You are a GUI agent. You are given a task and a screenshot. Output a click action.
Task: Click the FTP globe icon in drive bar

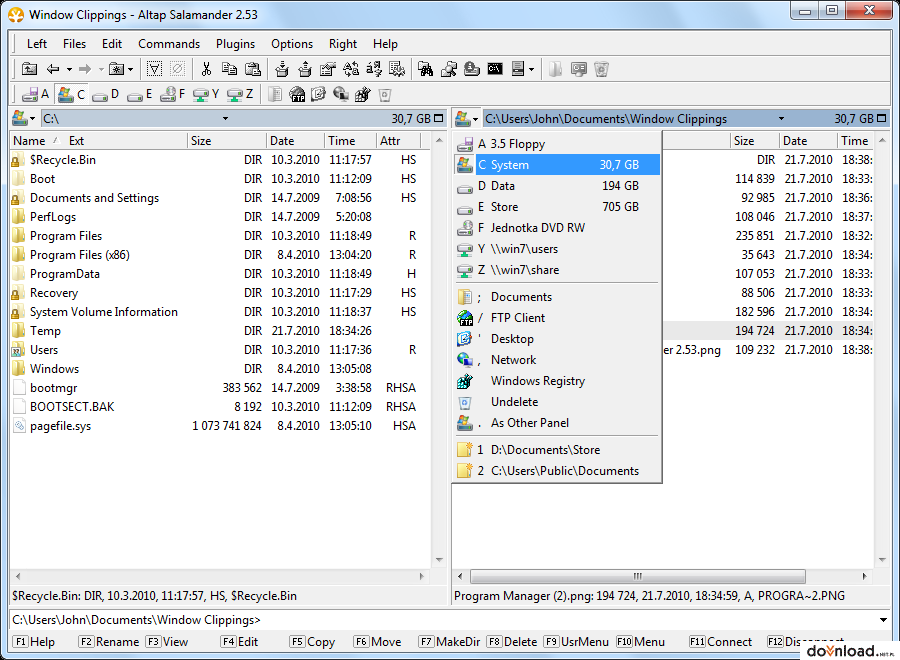click(297, 95)
